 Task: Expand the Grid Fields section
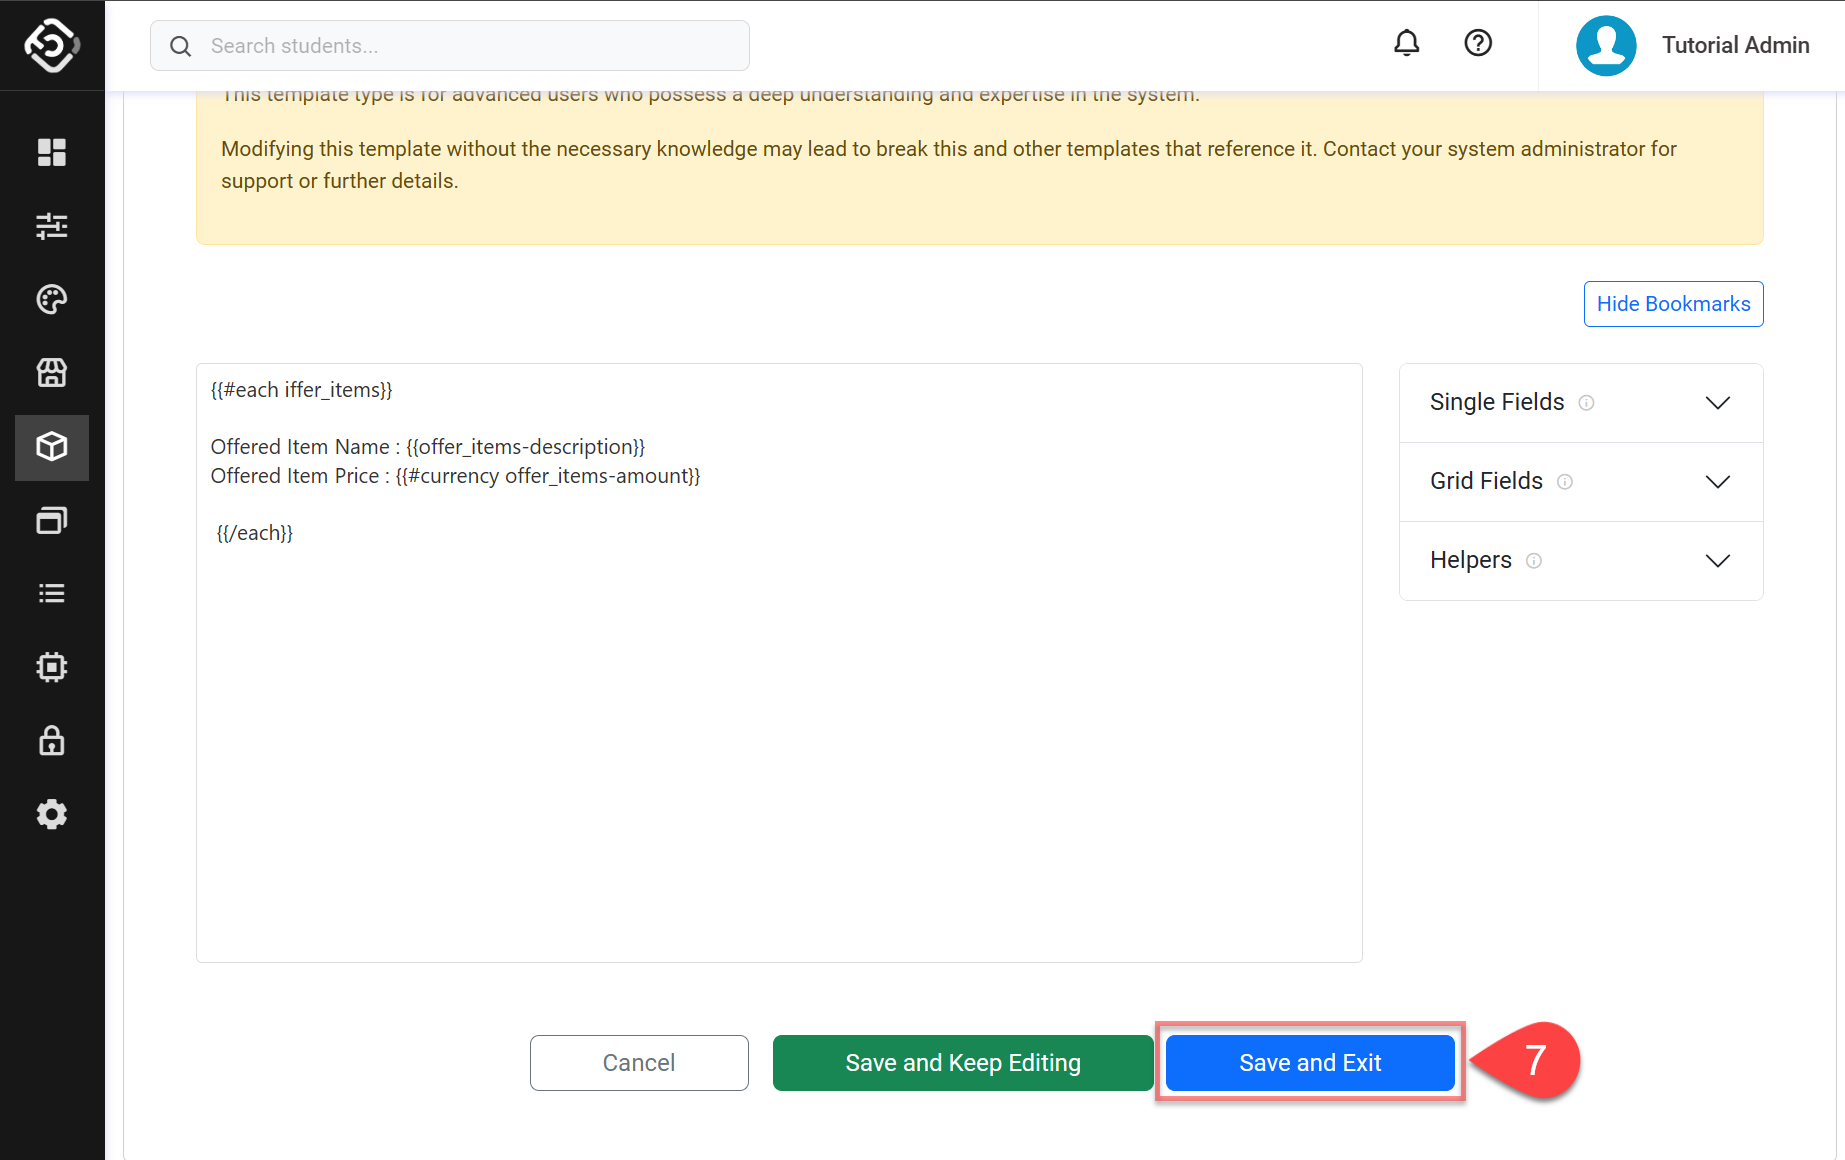tap(1580, 481)
